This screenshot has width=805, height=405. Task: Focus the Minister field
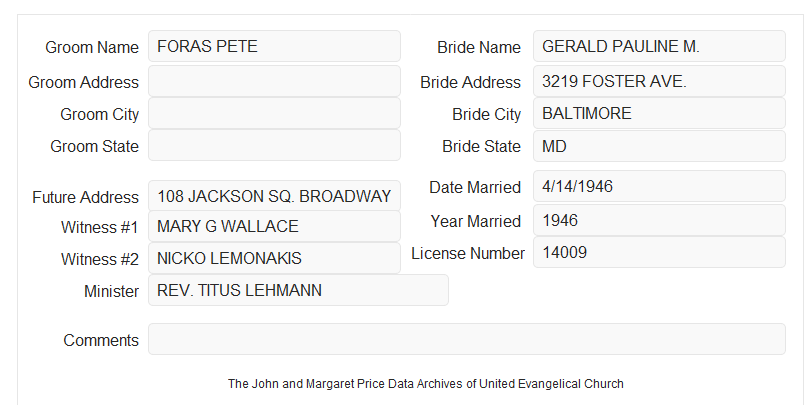(x=298, y=290)
